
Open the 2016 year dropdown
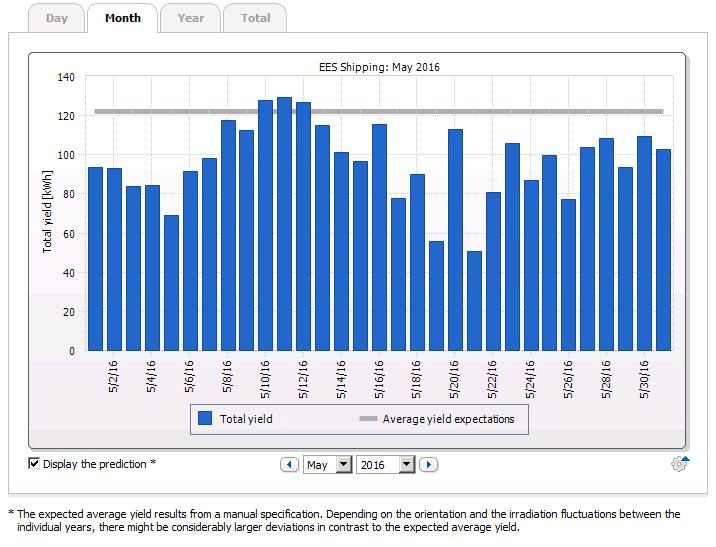pyautogui.click(x=385, y=465)
